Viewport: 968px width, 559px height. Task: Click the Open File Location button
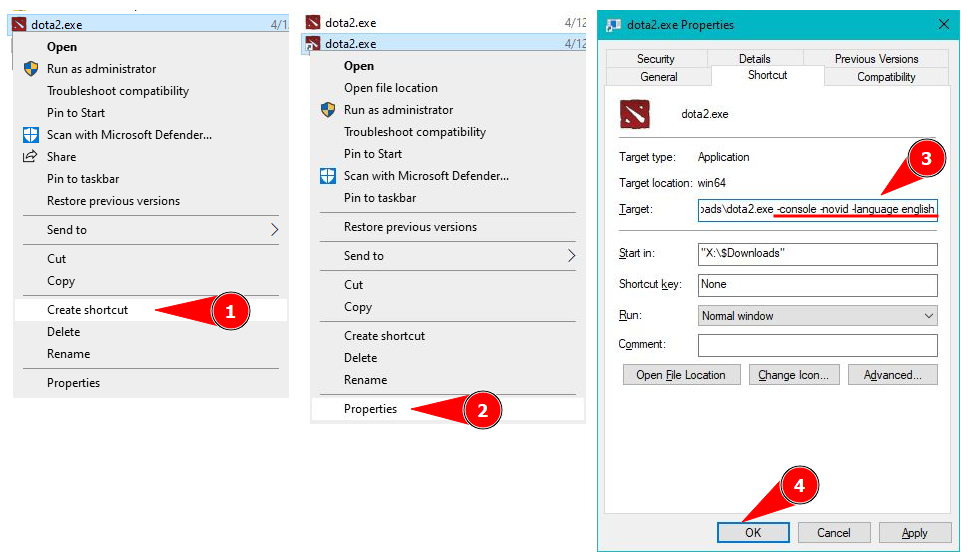[681, 375]
